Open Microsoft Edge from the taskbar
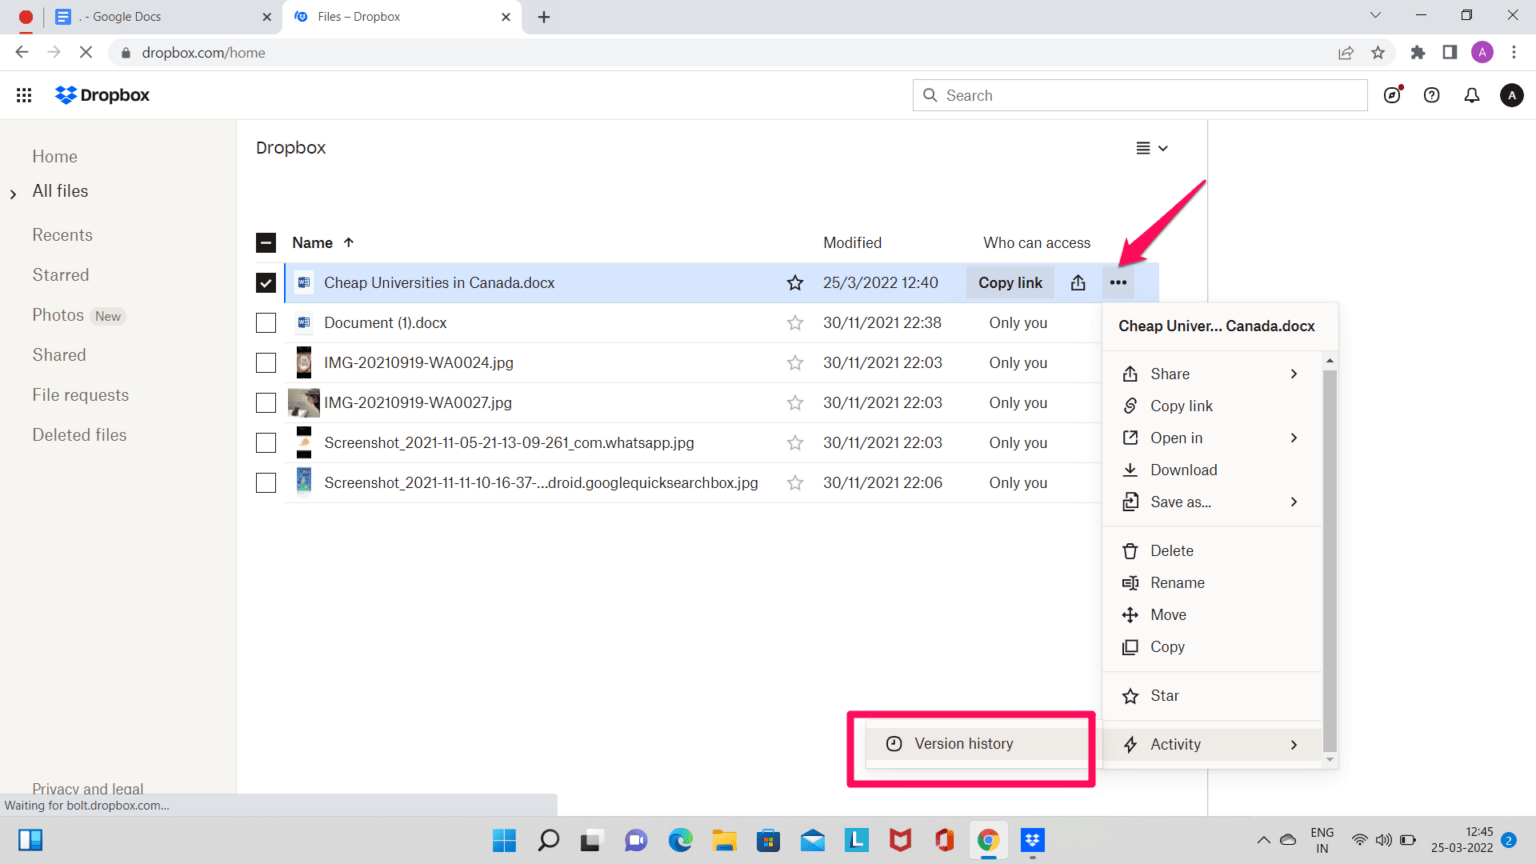The height and width of the screenshot is (864, 1536). point(681,840)
